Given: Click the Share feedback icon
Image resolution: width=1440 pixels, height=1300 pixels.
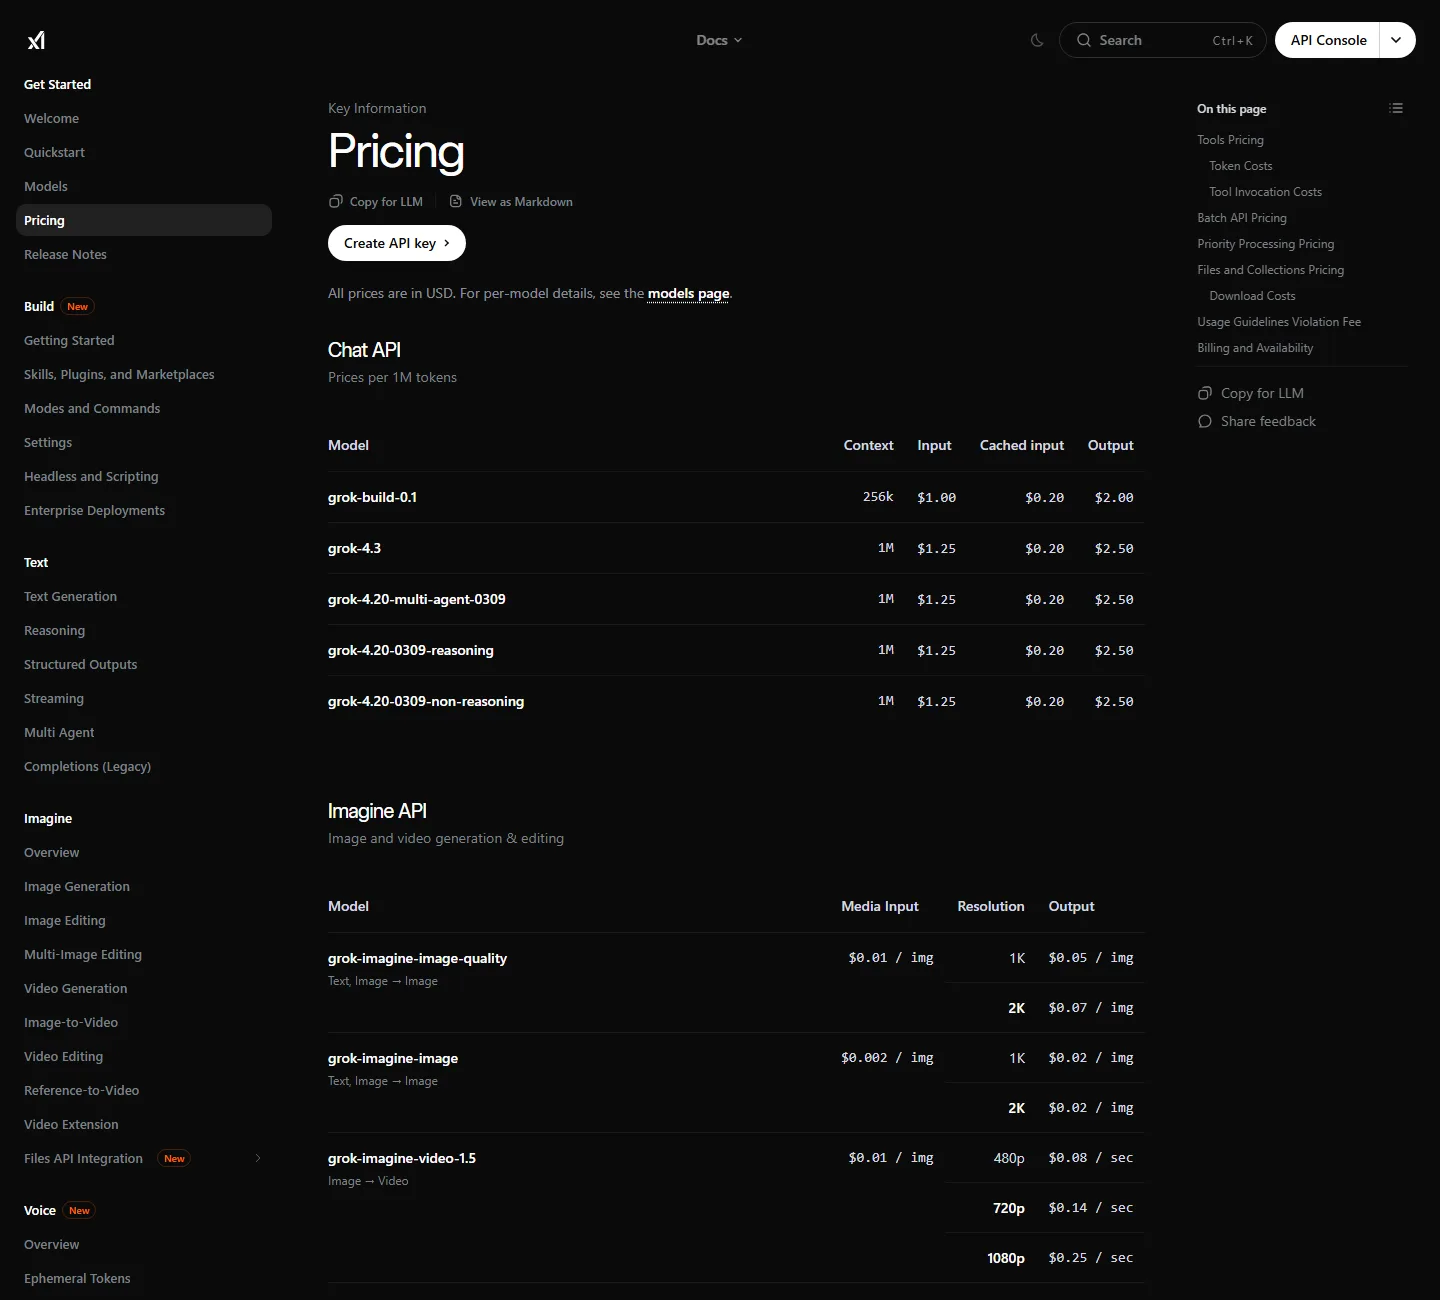Looking at the screenshot, I should coord(1205,421).
